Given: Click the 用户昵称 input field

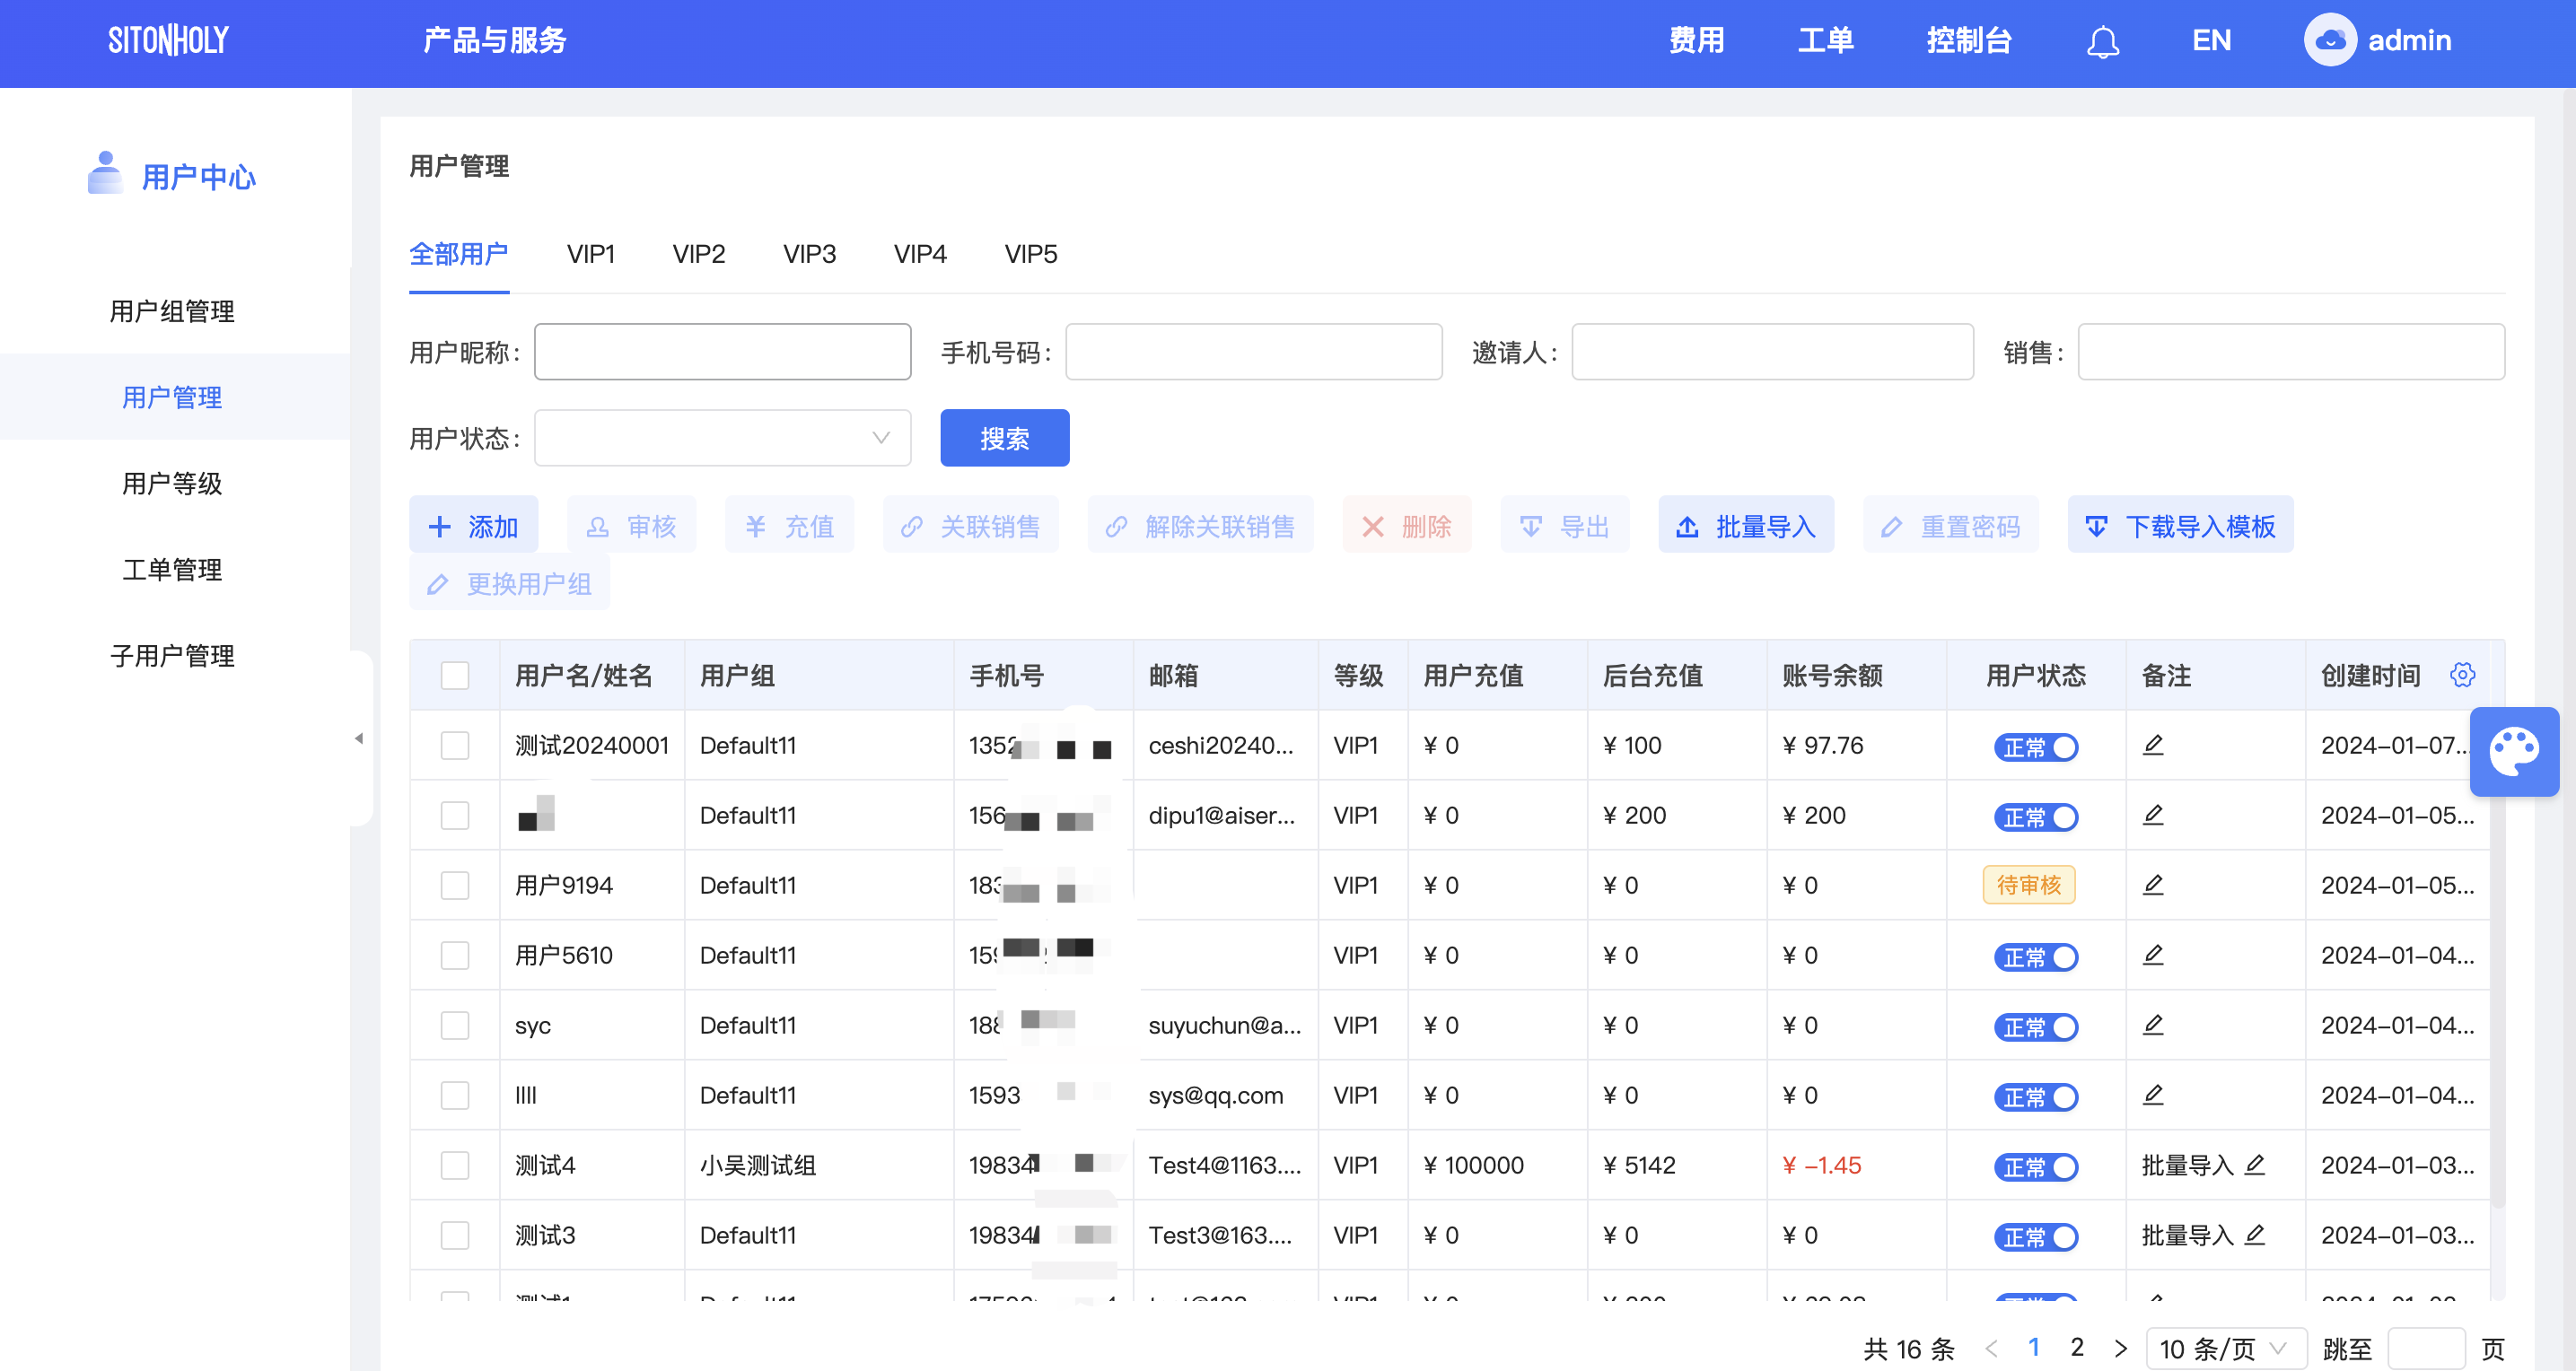Looking at the screenshot, I should pos(722,352).
